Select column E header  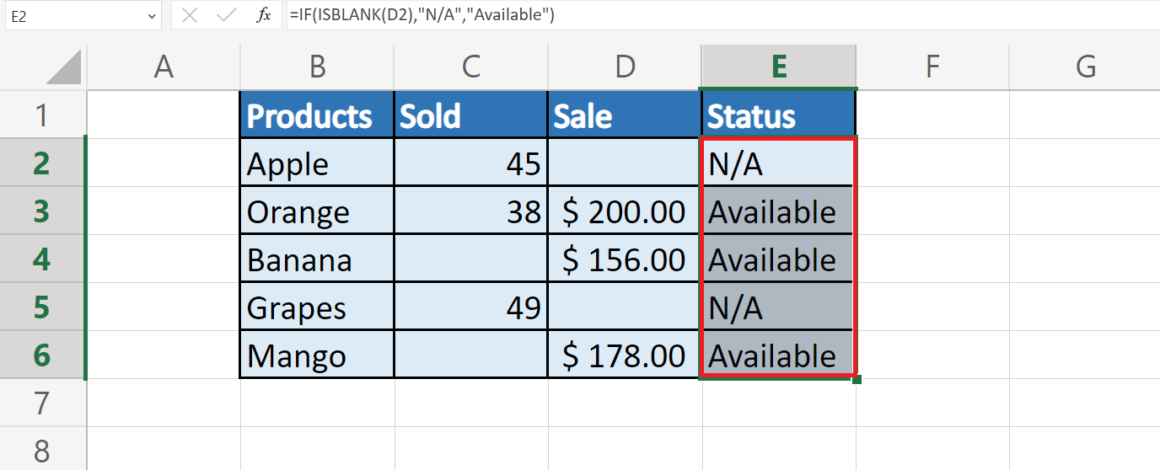(779, 67)
